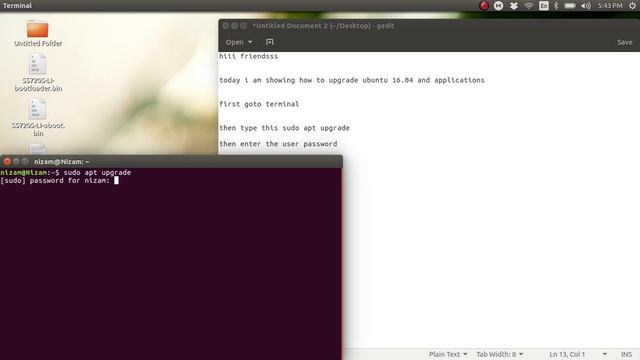Open the gedit Open dropdown button

(239, 42)
